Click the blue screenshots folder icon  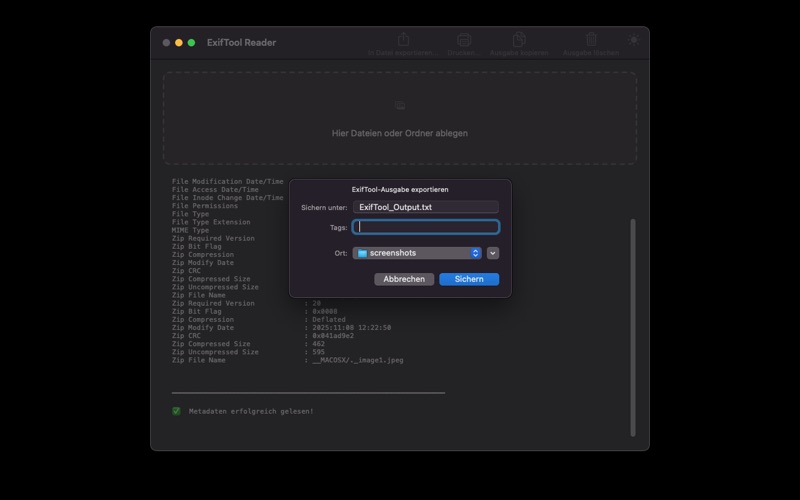(x=362, y=253)
